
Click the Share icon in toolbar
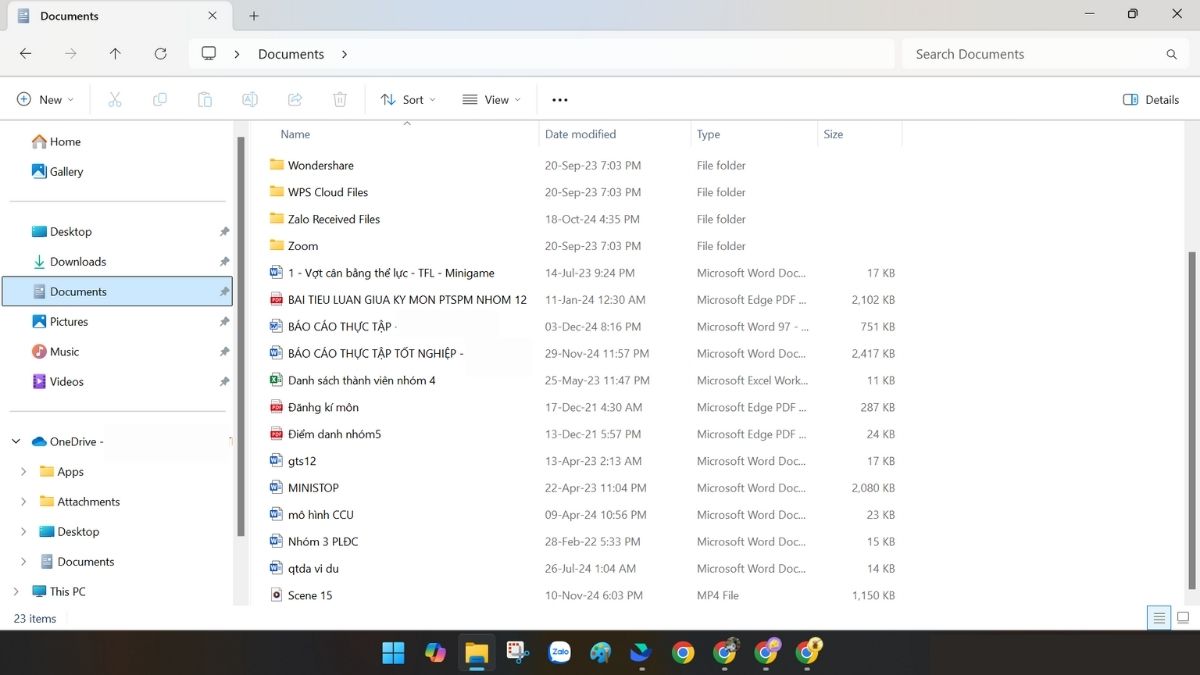click(x=295, y=100)
